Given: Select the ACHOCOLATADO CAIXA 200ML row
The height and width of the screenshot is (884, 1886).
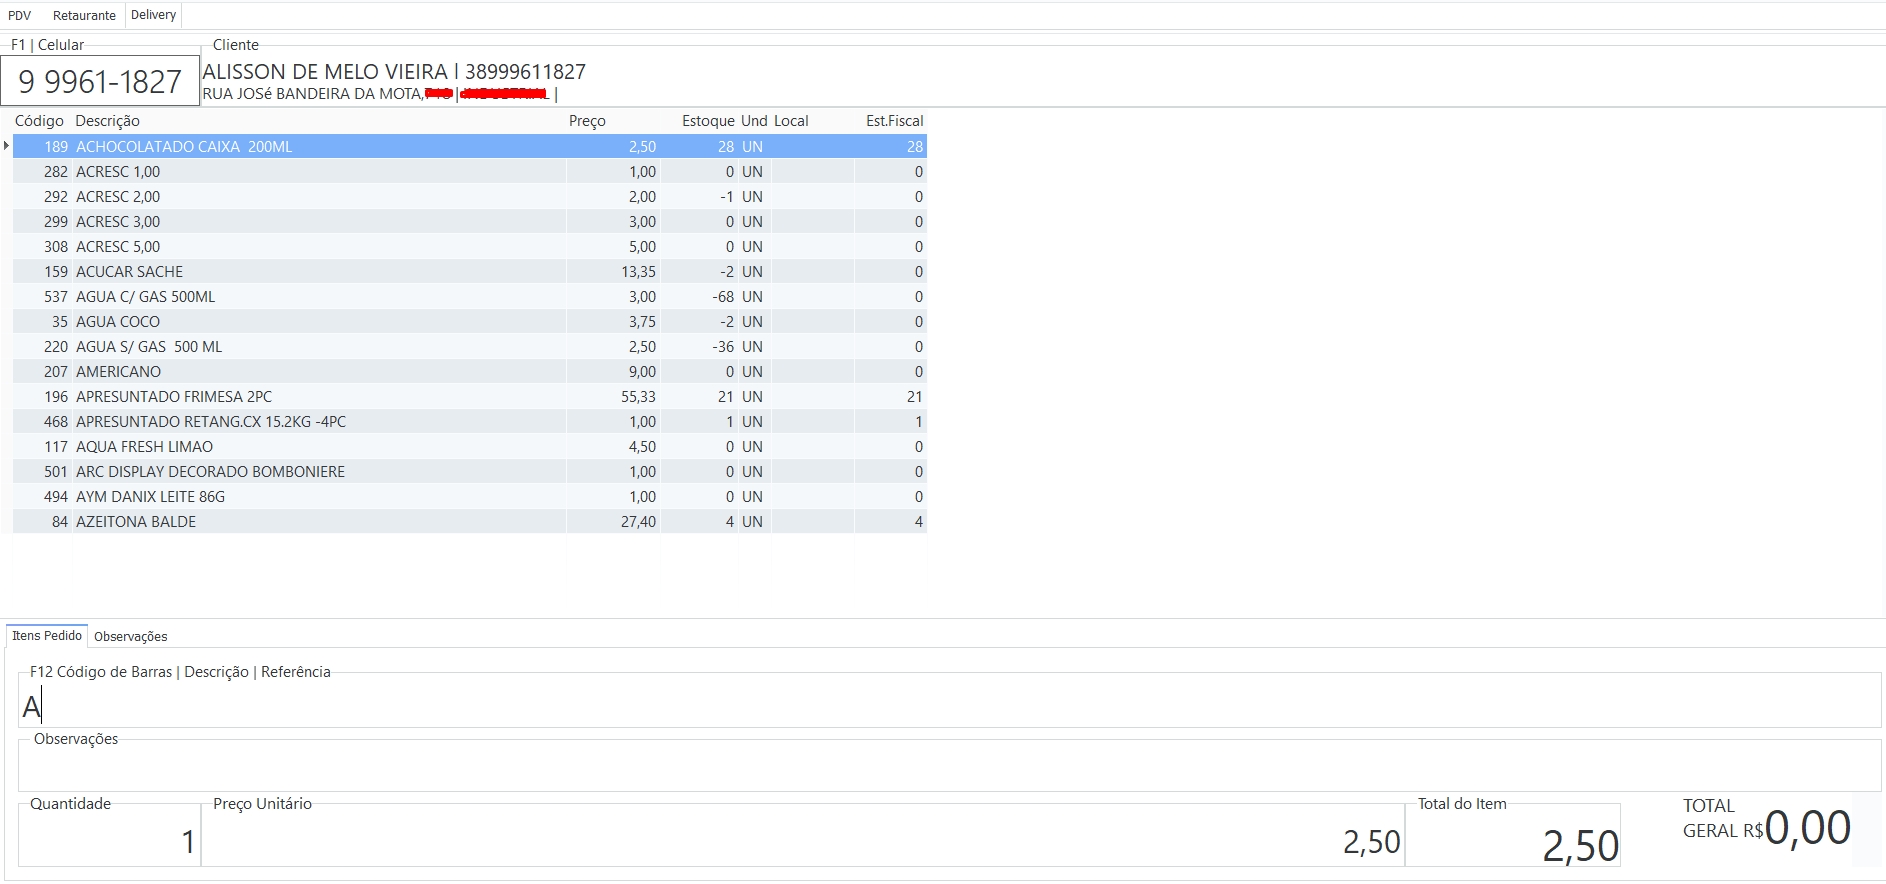Looking at the screenshot, I should (184, 147).
